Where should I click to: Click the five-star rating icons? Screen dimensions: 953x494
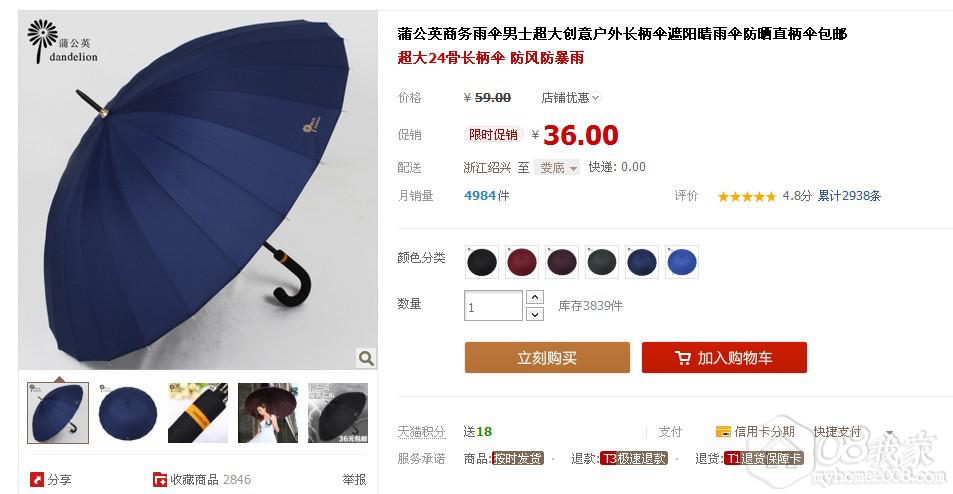(747, 196)
